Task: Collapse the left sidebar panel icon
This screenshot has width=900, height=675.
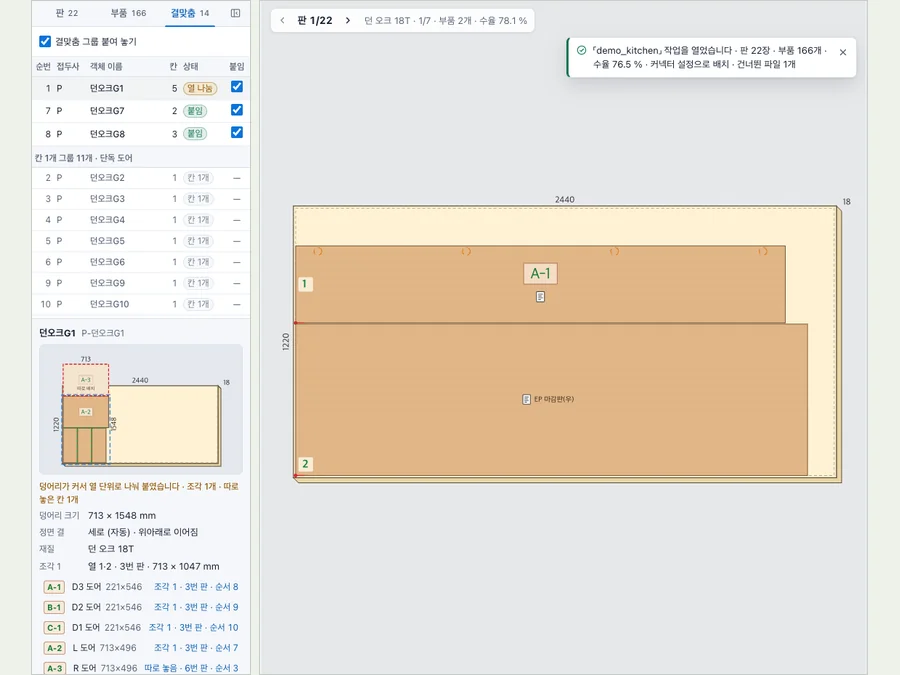Action: click(235, 13)
